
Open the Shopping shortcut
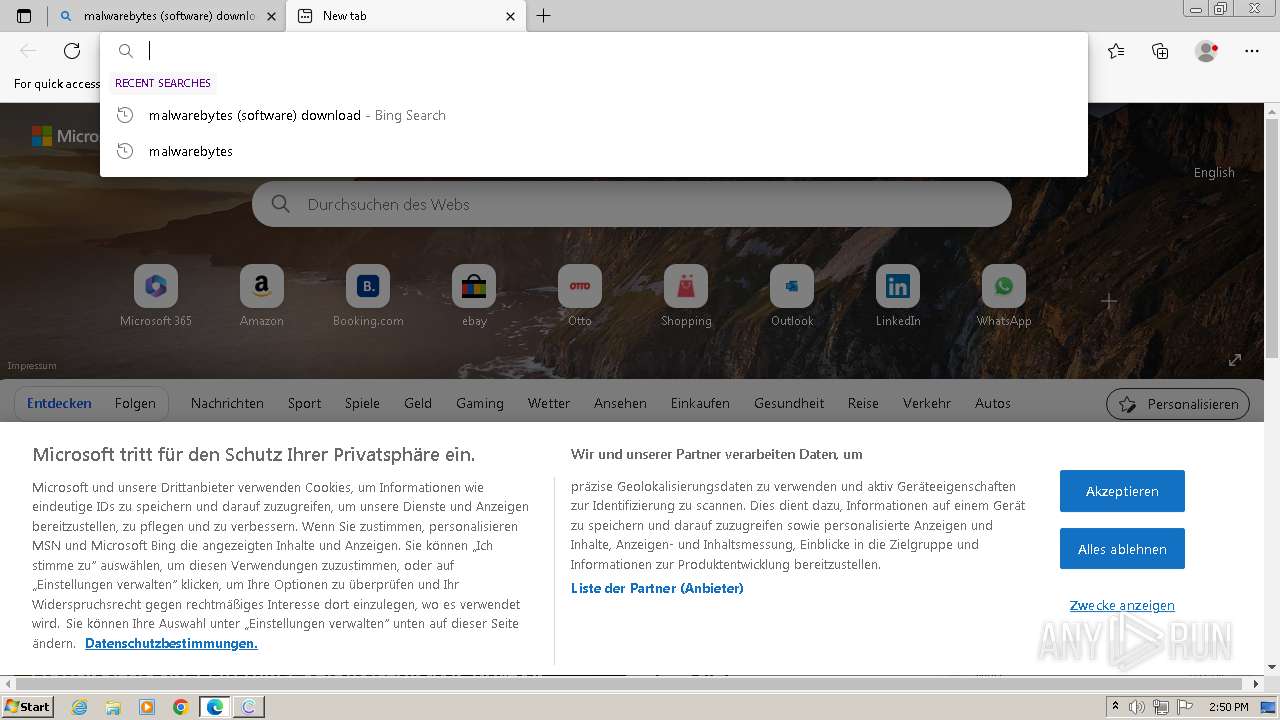click(x=686, y=296)
